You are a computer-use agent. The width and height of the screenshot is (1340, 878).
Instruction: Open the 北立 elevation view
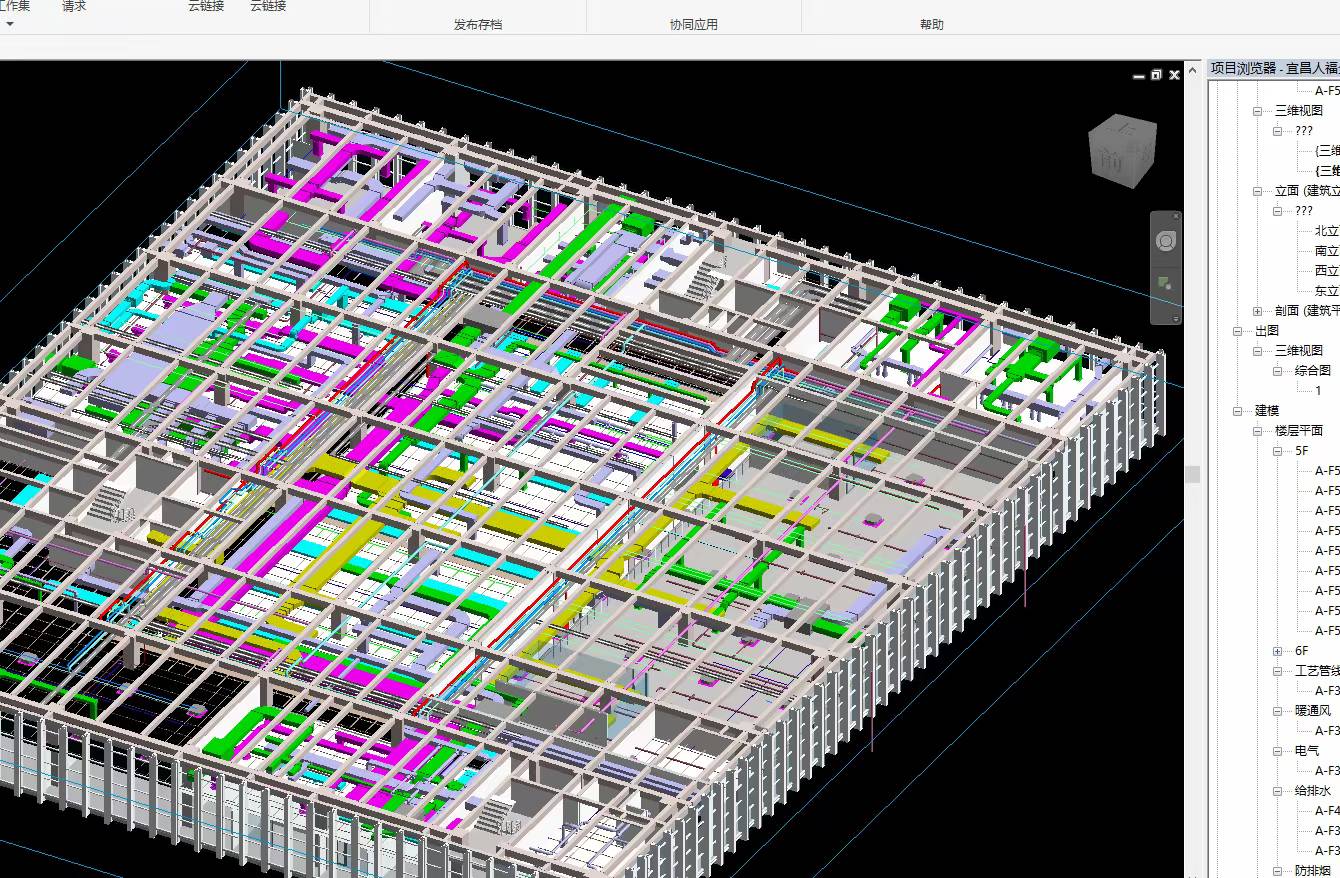tap(1327, 231)
